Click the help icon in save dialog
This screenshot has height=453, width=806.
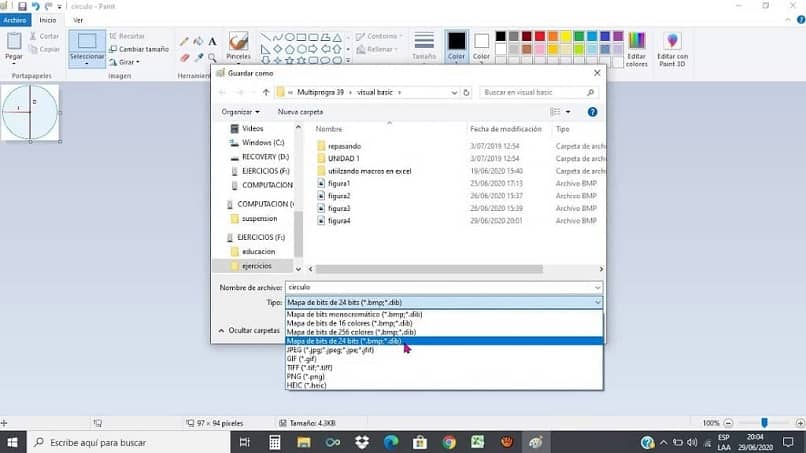coord(592,112)
